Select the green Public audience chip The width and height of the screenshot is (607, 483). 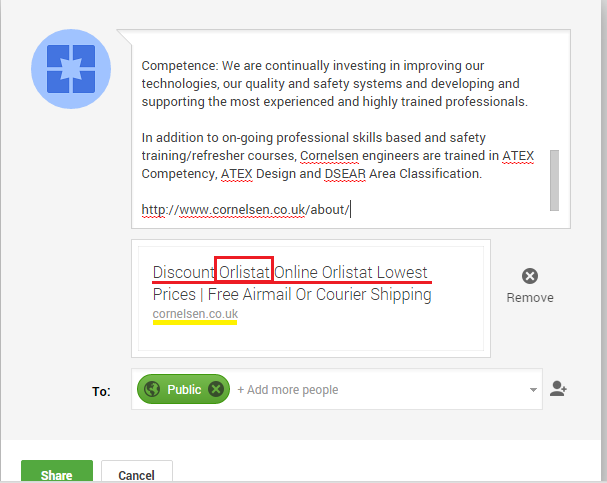click(x=183, y=389)
